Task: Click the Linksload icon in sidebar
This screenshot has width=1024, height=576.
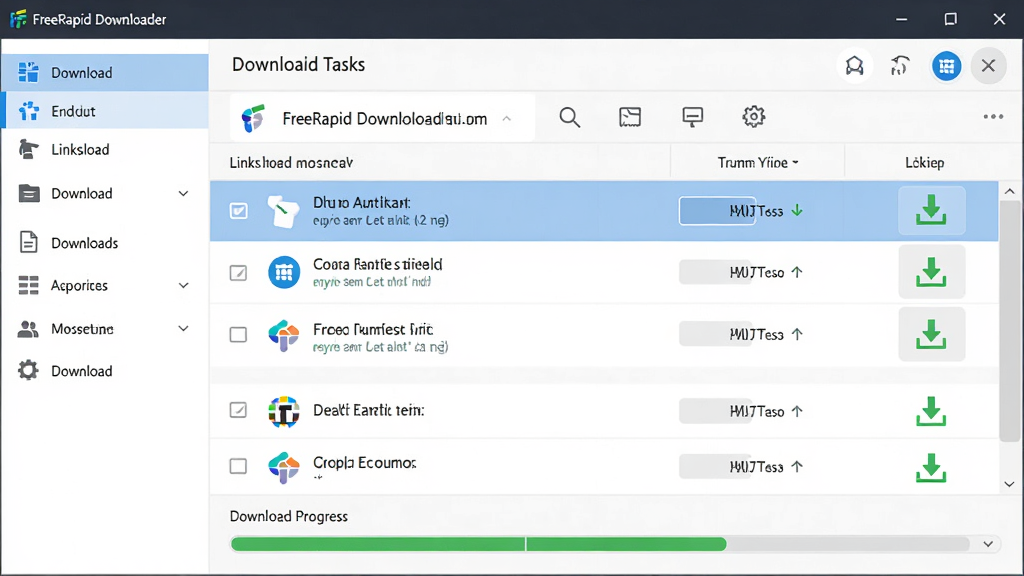Action: 28,150
